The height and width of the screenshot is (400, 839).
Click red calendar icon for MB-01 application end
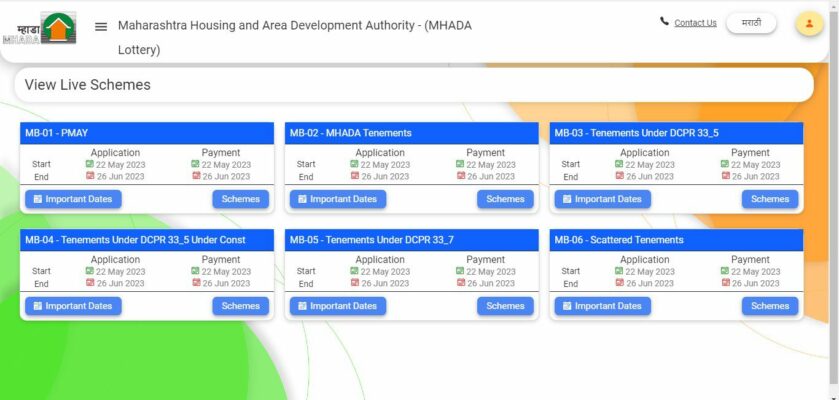tap(90, 176)
